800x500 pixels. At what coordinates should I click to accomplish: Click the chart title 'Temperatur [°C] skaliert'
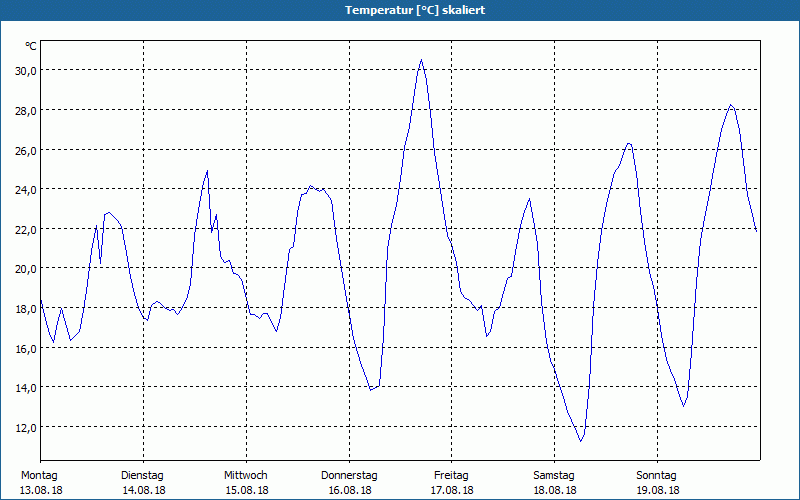pyautogui.click(x=400, y=10)
